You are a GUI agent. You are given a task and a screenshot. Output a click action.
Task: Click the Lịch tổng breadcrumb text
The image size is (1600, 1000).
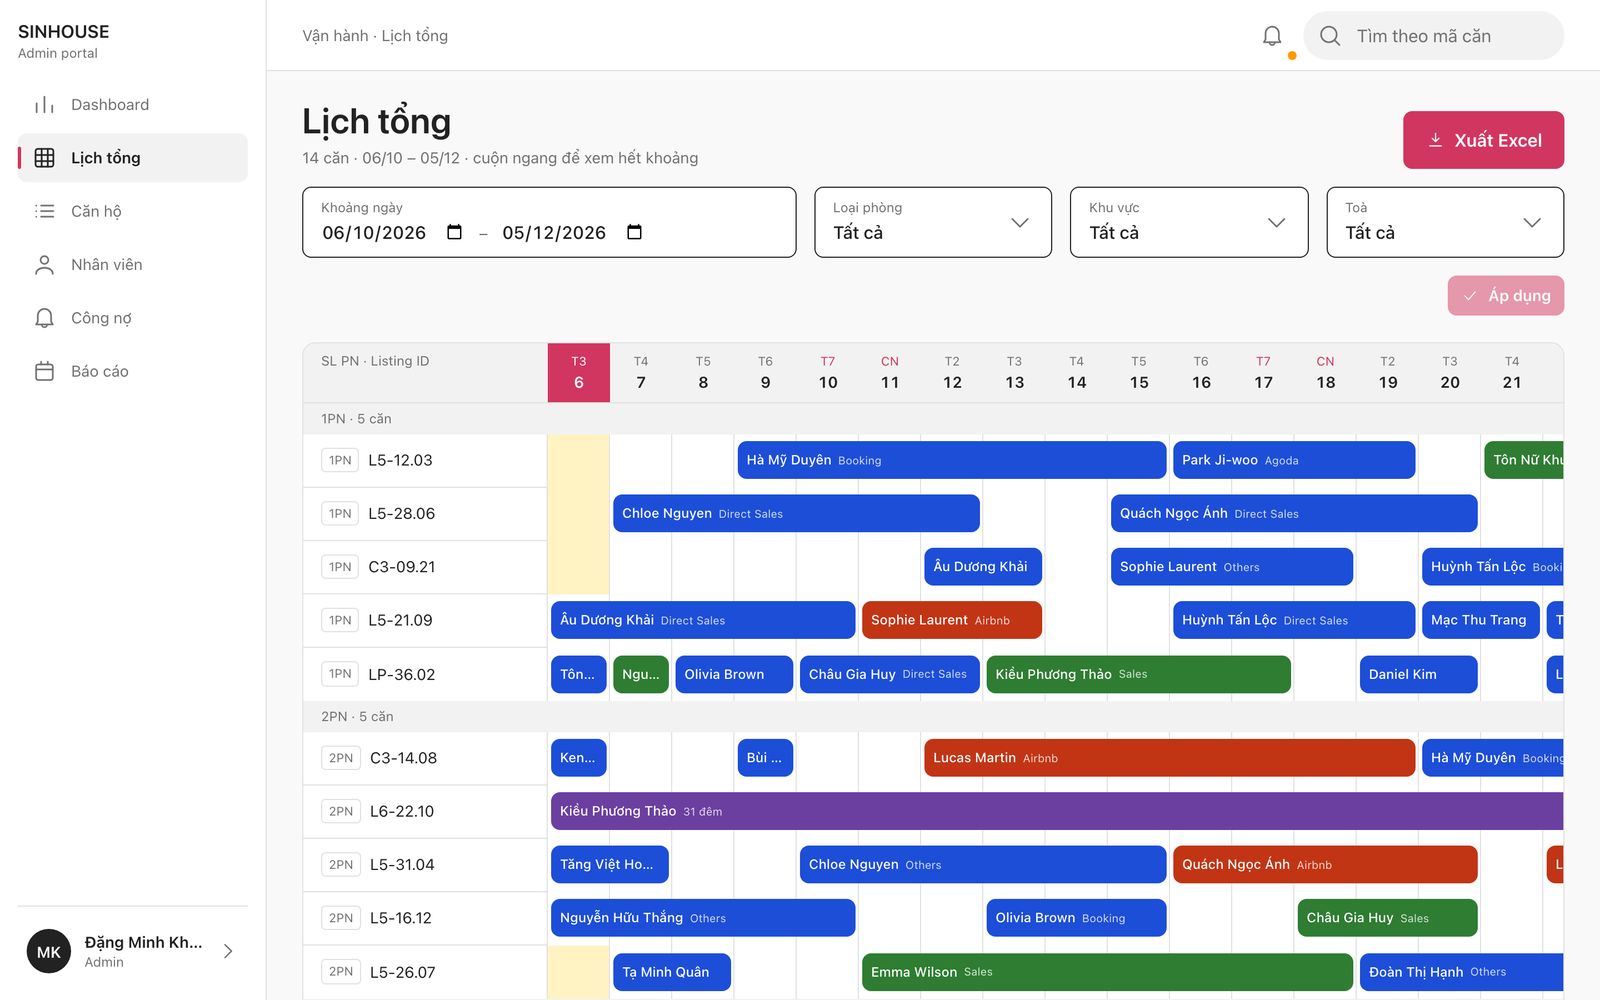click(415, 36)
